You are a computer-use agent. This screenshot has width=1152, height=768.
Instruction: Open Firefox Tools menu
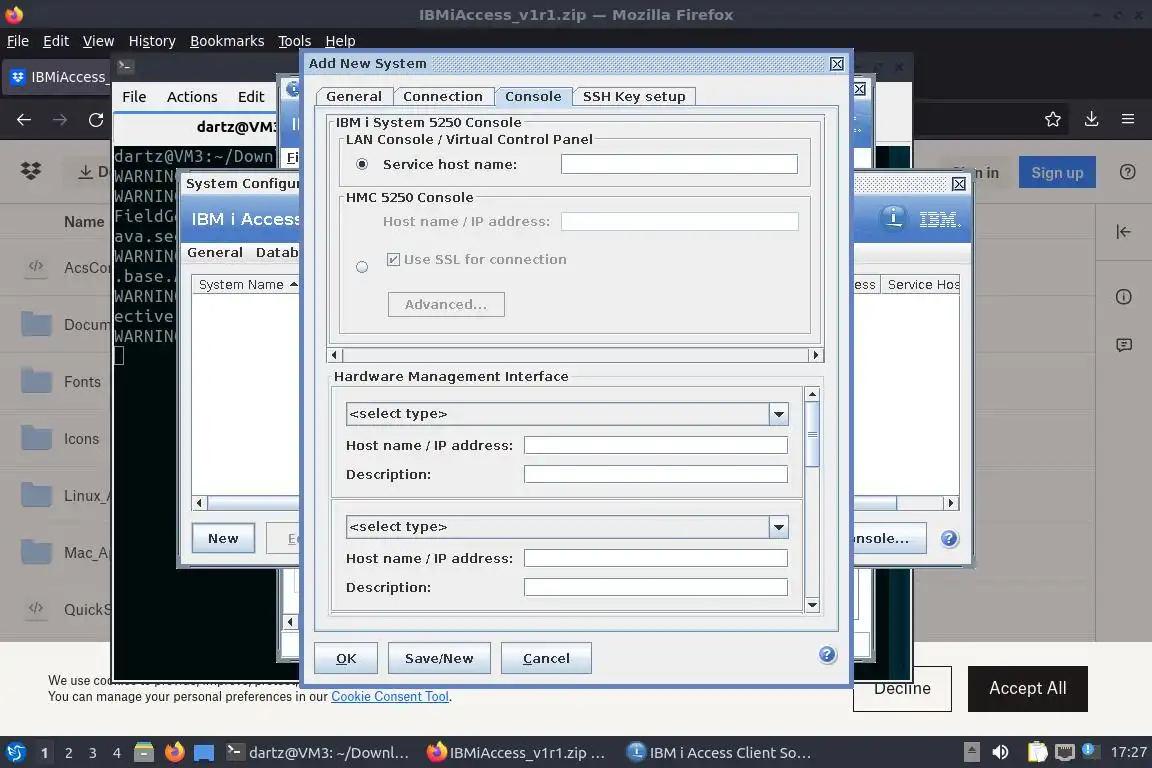click(x=294, y=41)
